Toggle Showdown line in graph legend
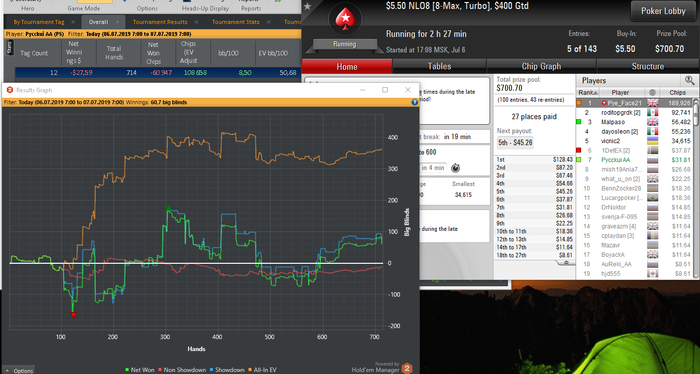The width and height of the screenshot is (700, 374). (x=227, y=370)
